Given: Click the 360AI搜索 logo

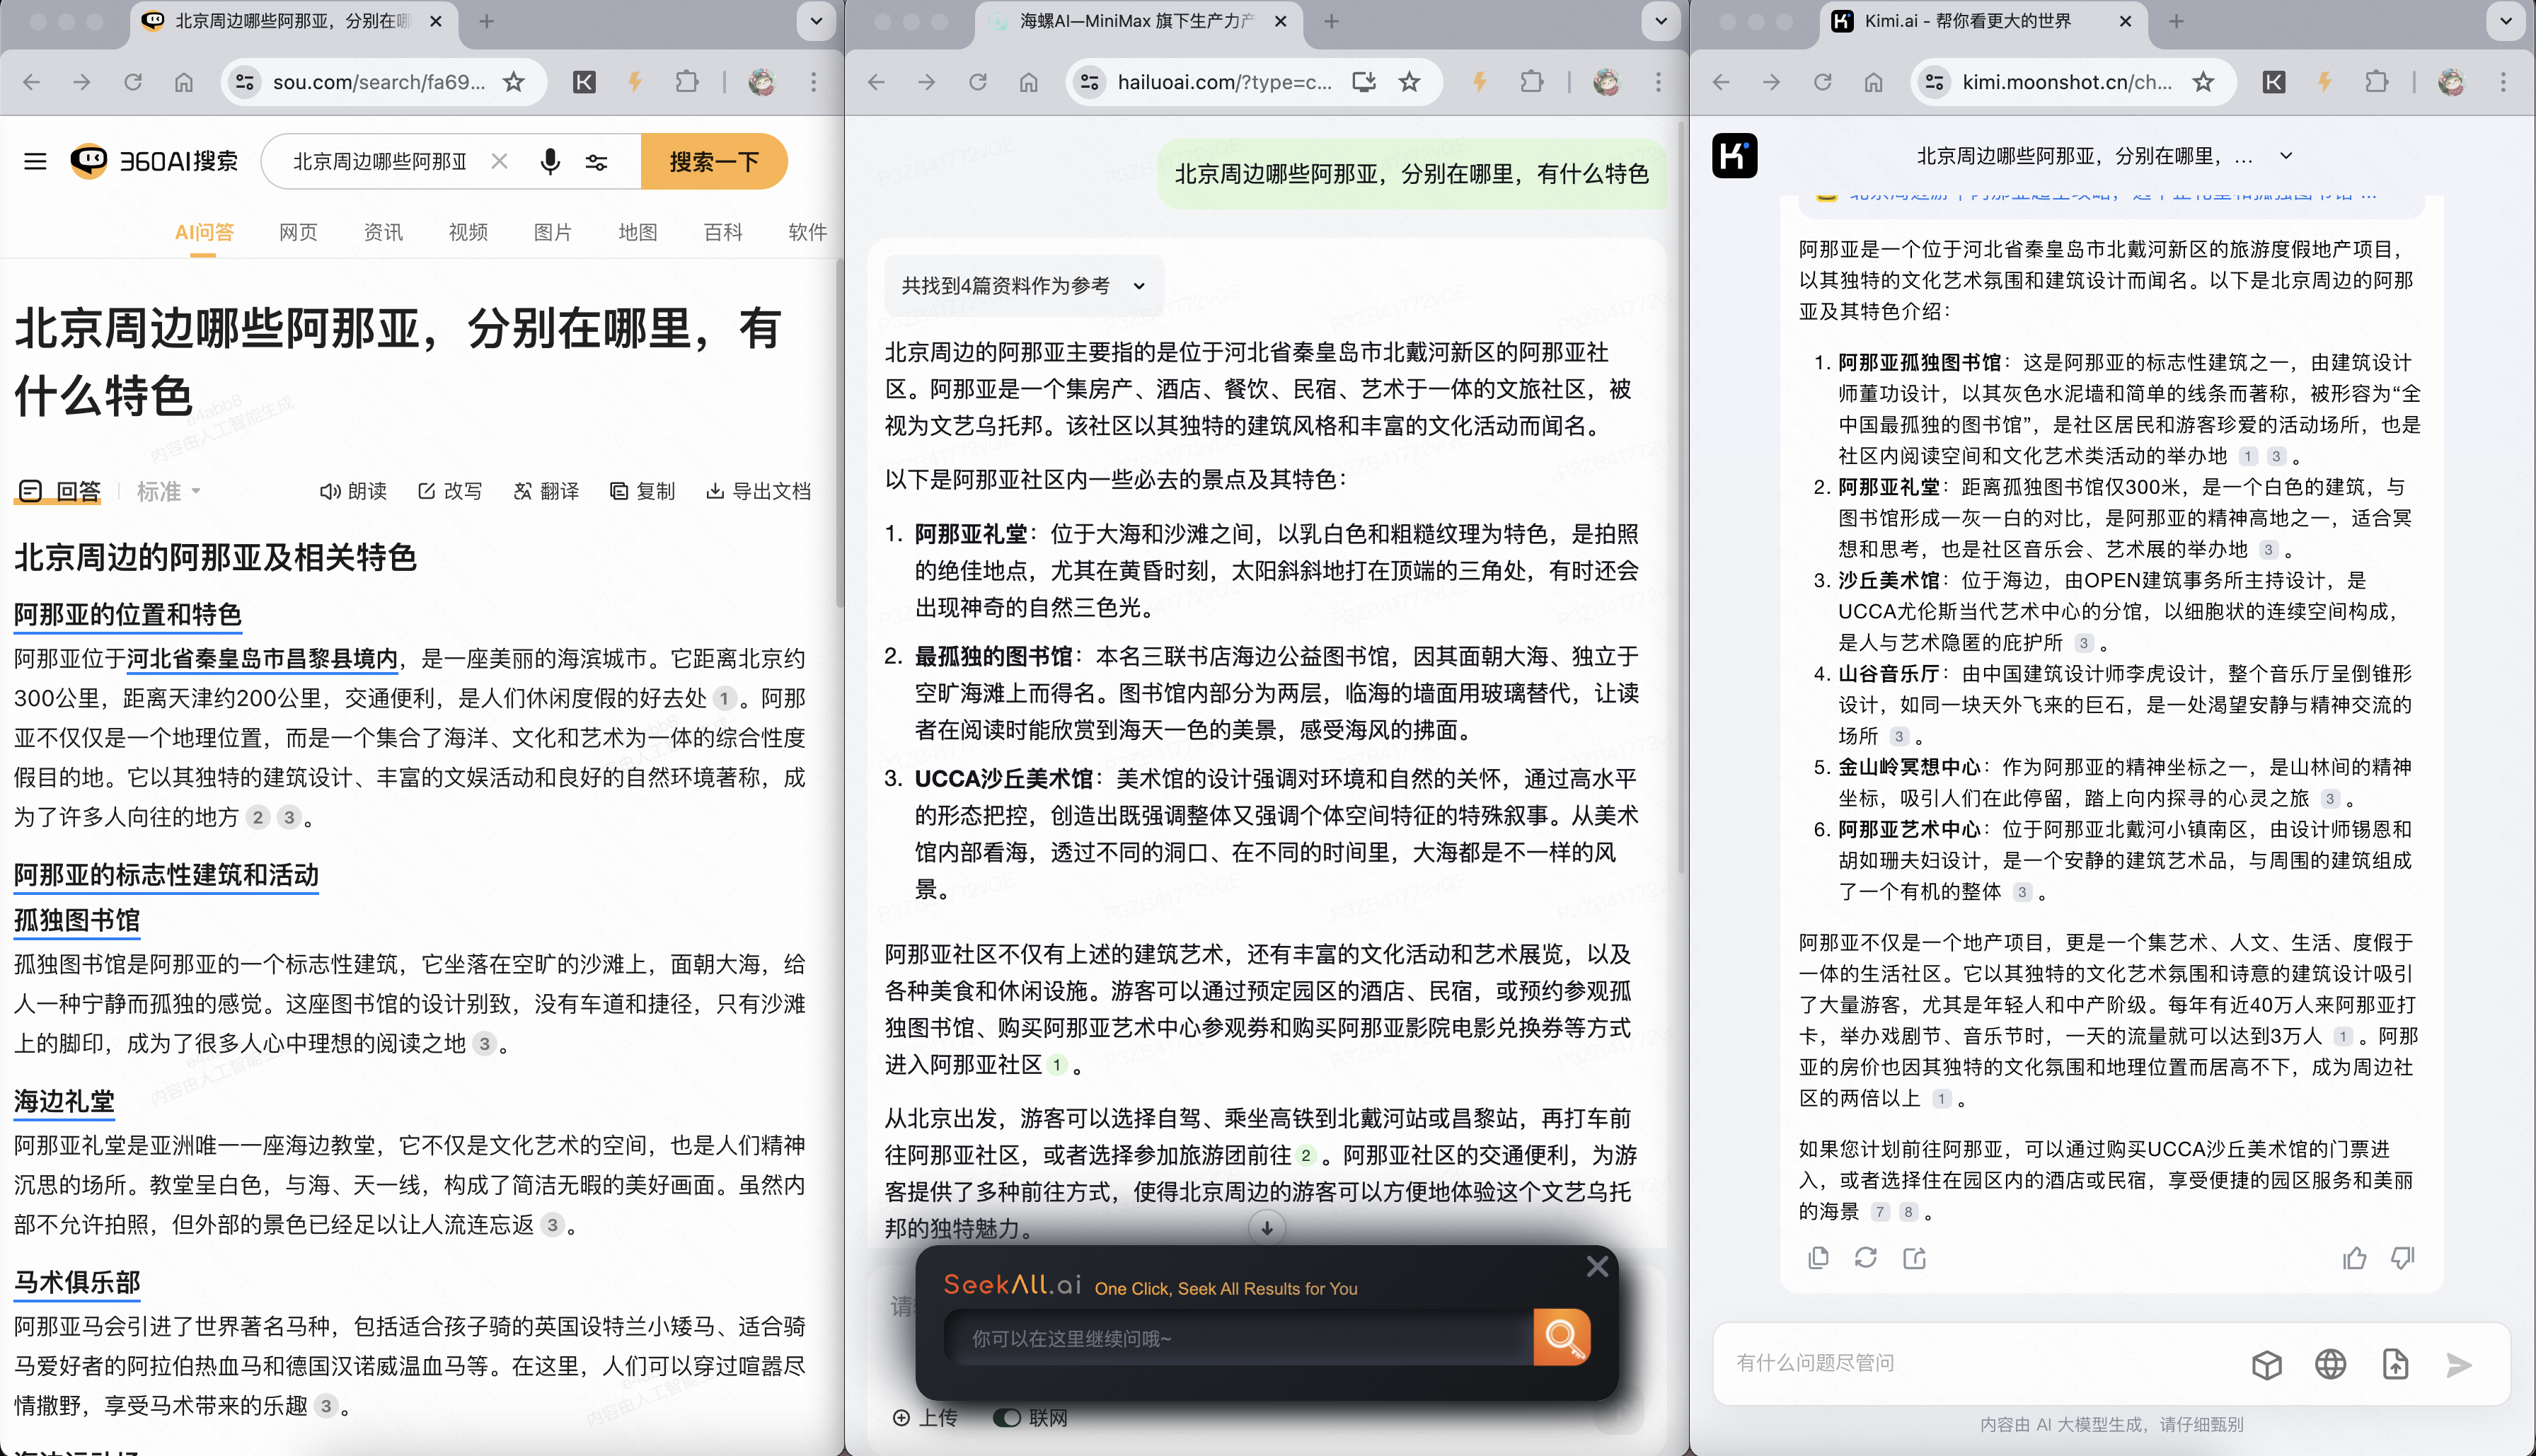Looking at the screenshot, I should (153, 161).
